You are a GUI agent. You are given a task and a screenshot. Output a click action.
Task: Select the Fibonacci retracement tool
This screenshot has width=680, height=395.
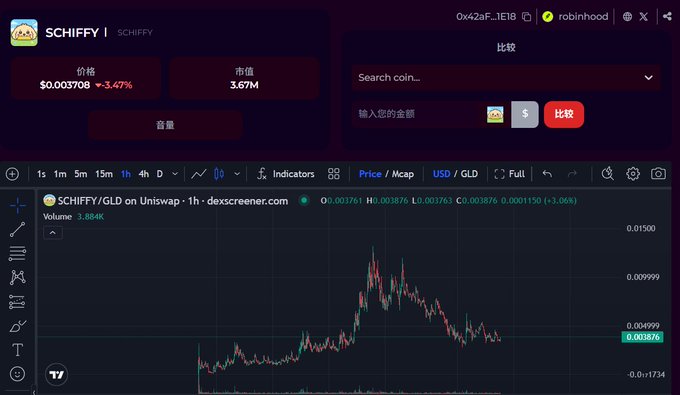pos(17,254)
